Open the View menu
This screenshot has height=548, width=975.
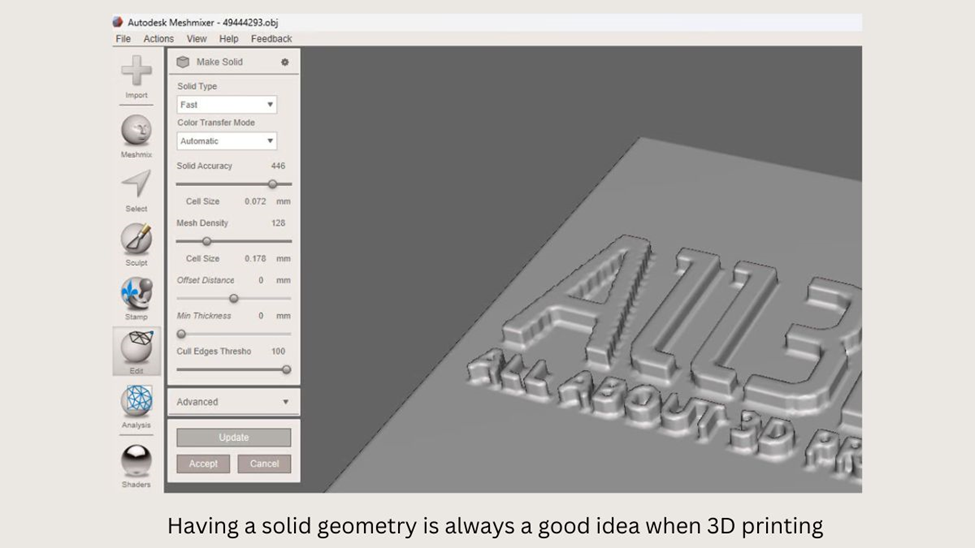click(196, 39)
